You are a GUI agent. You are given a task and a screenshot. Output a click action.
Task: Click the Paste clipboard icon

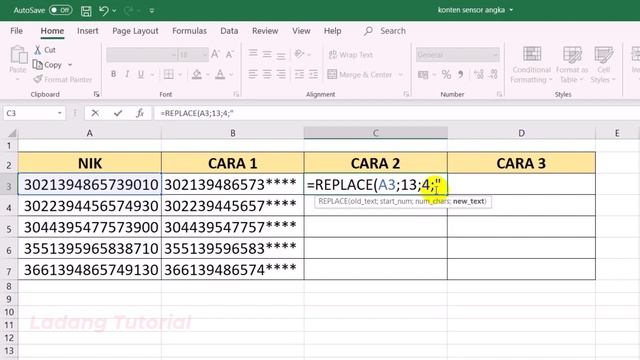(x=18, y=55)
